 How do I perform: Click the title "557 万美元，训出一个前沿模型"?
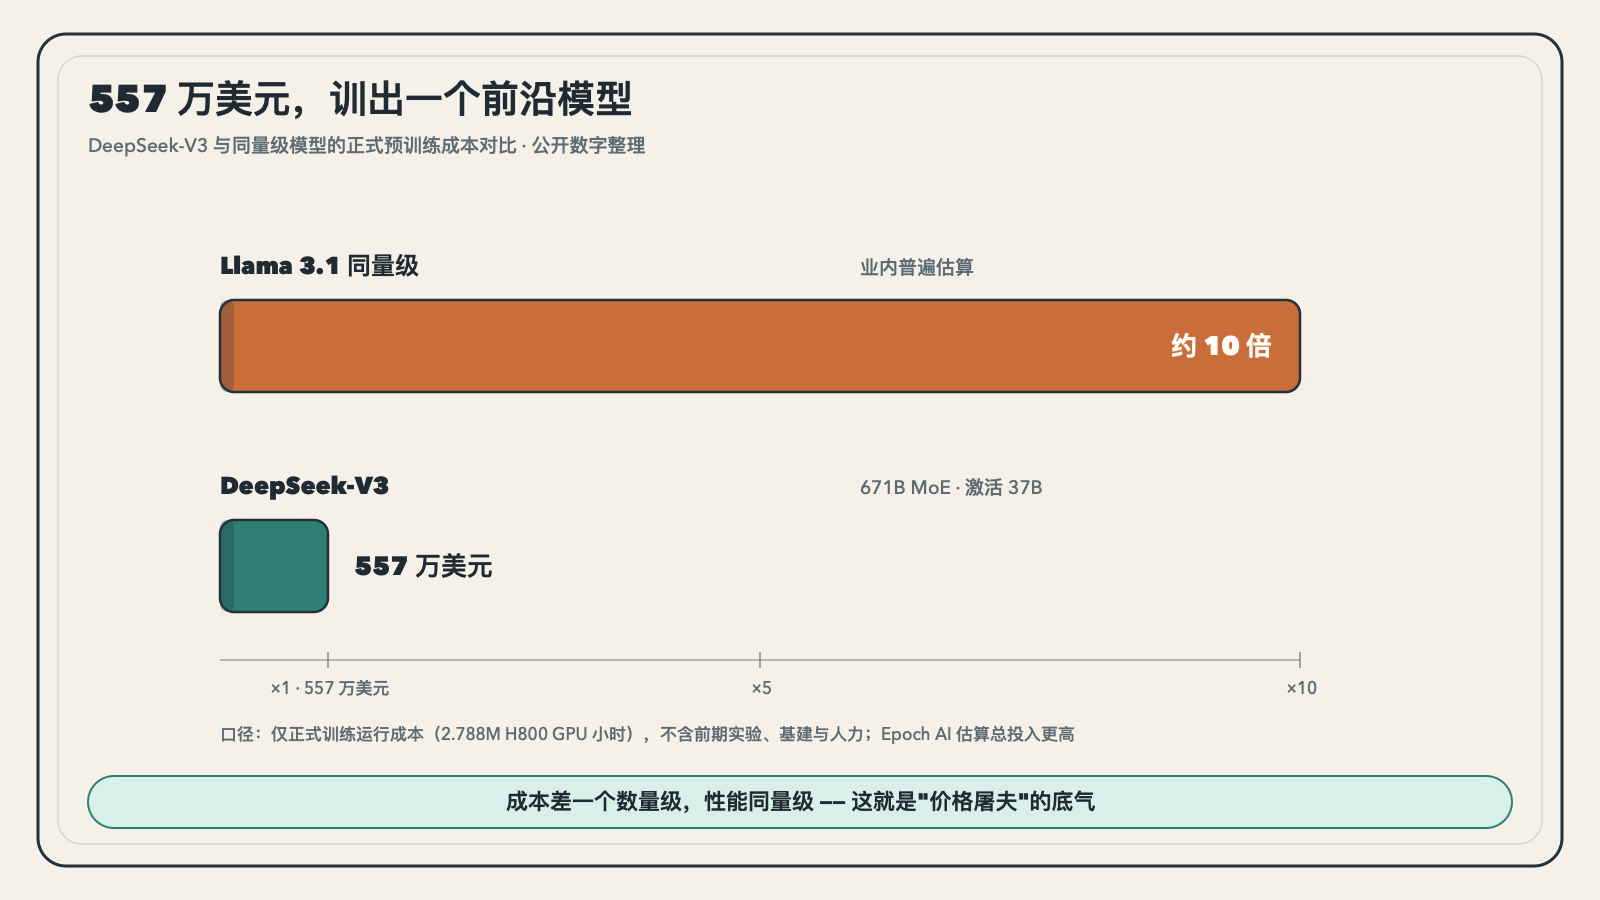point(360,99)
